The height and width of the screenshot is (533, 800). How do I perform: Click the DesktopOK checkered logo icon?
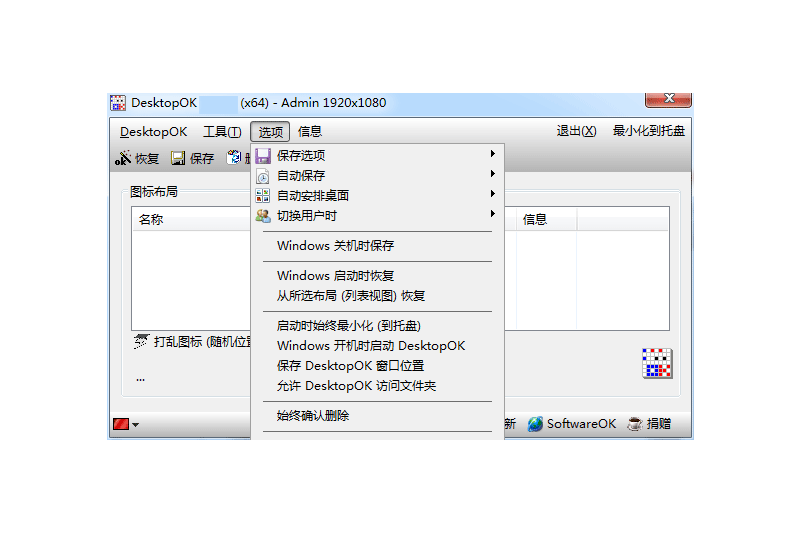656,363
